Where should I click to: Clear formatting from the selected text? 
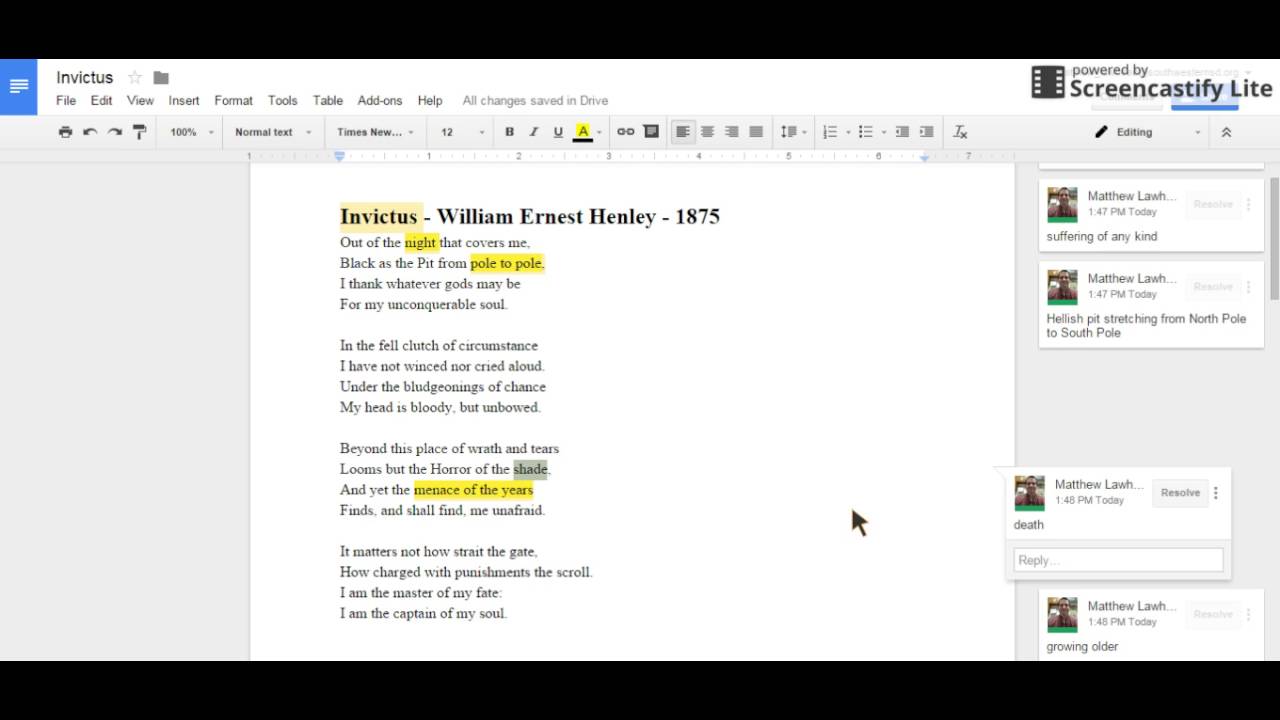pos(961,132)
